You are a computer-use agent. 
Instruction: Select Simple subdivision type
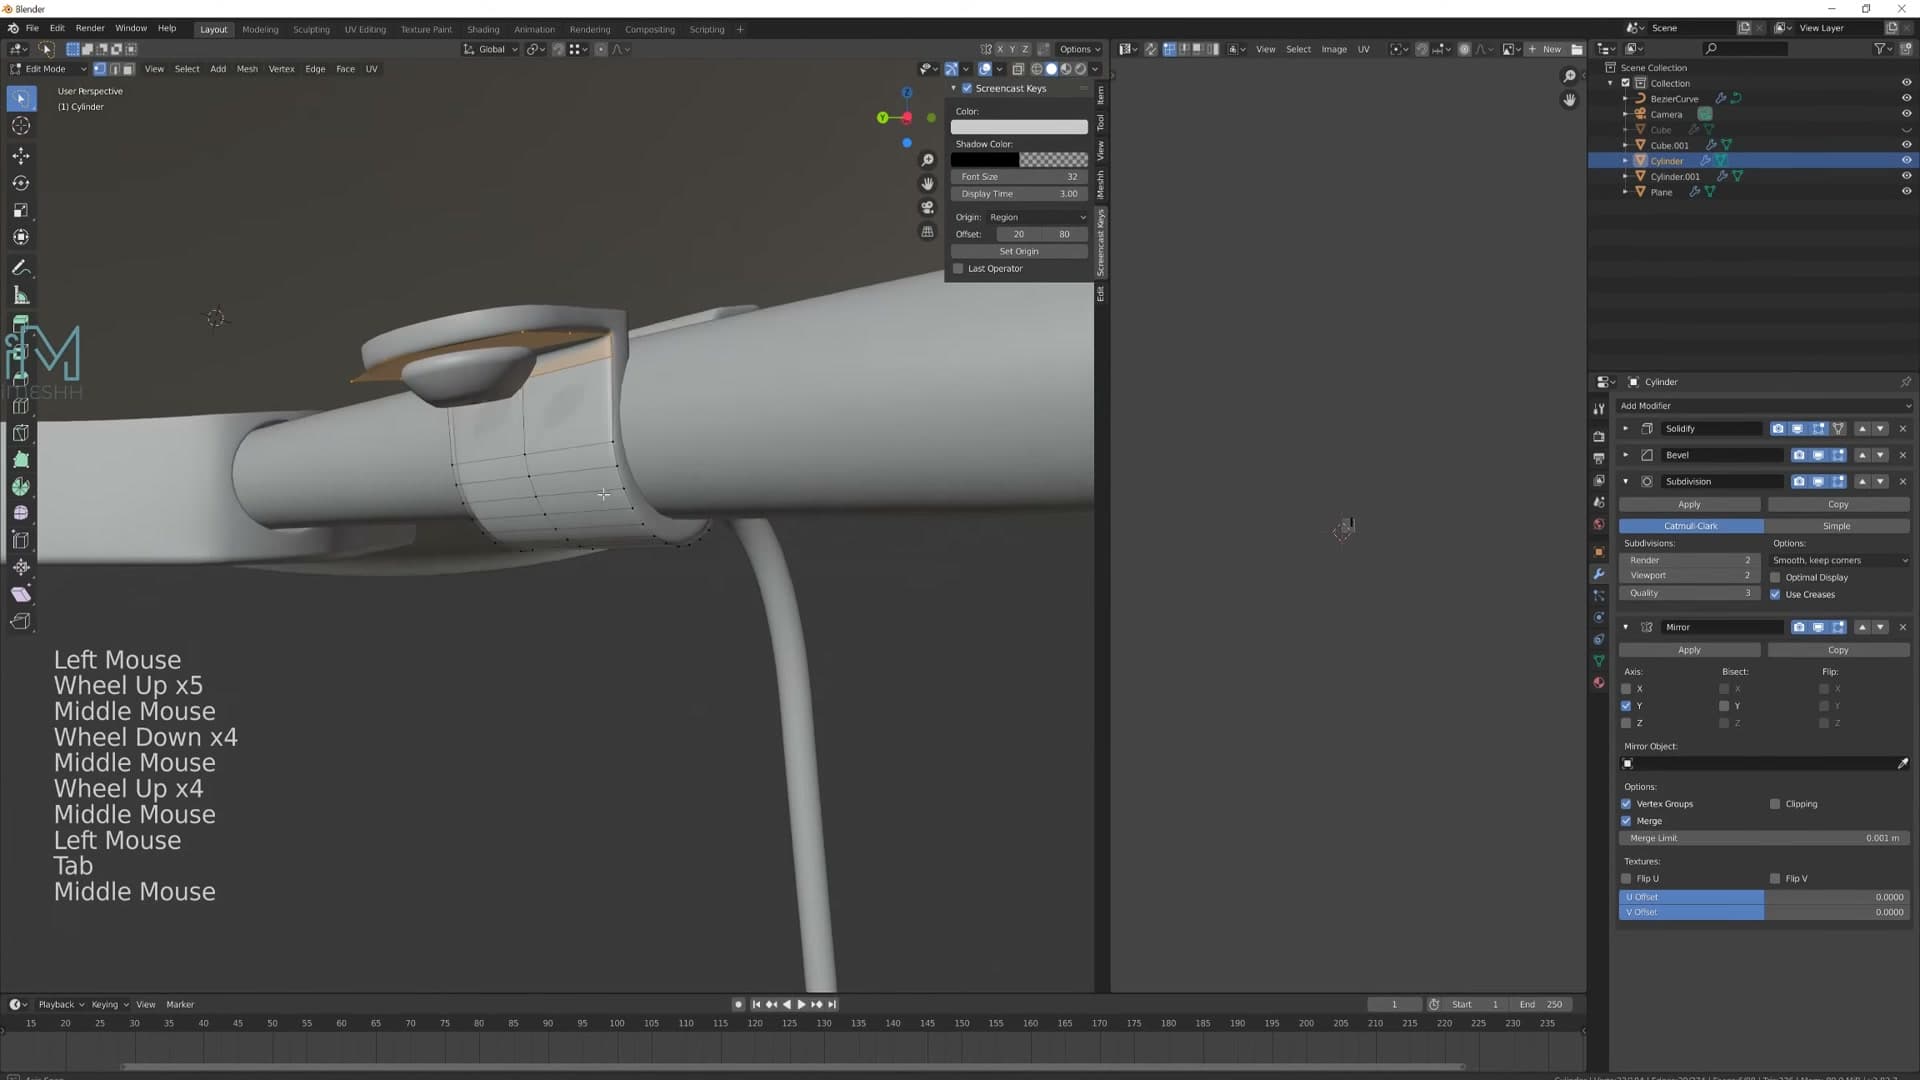1837,526
